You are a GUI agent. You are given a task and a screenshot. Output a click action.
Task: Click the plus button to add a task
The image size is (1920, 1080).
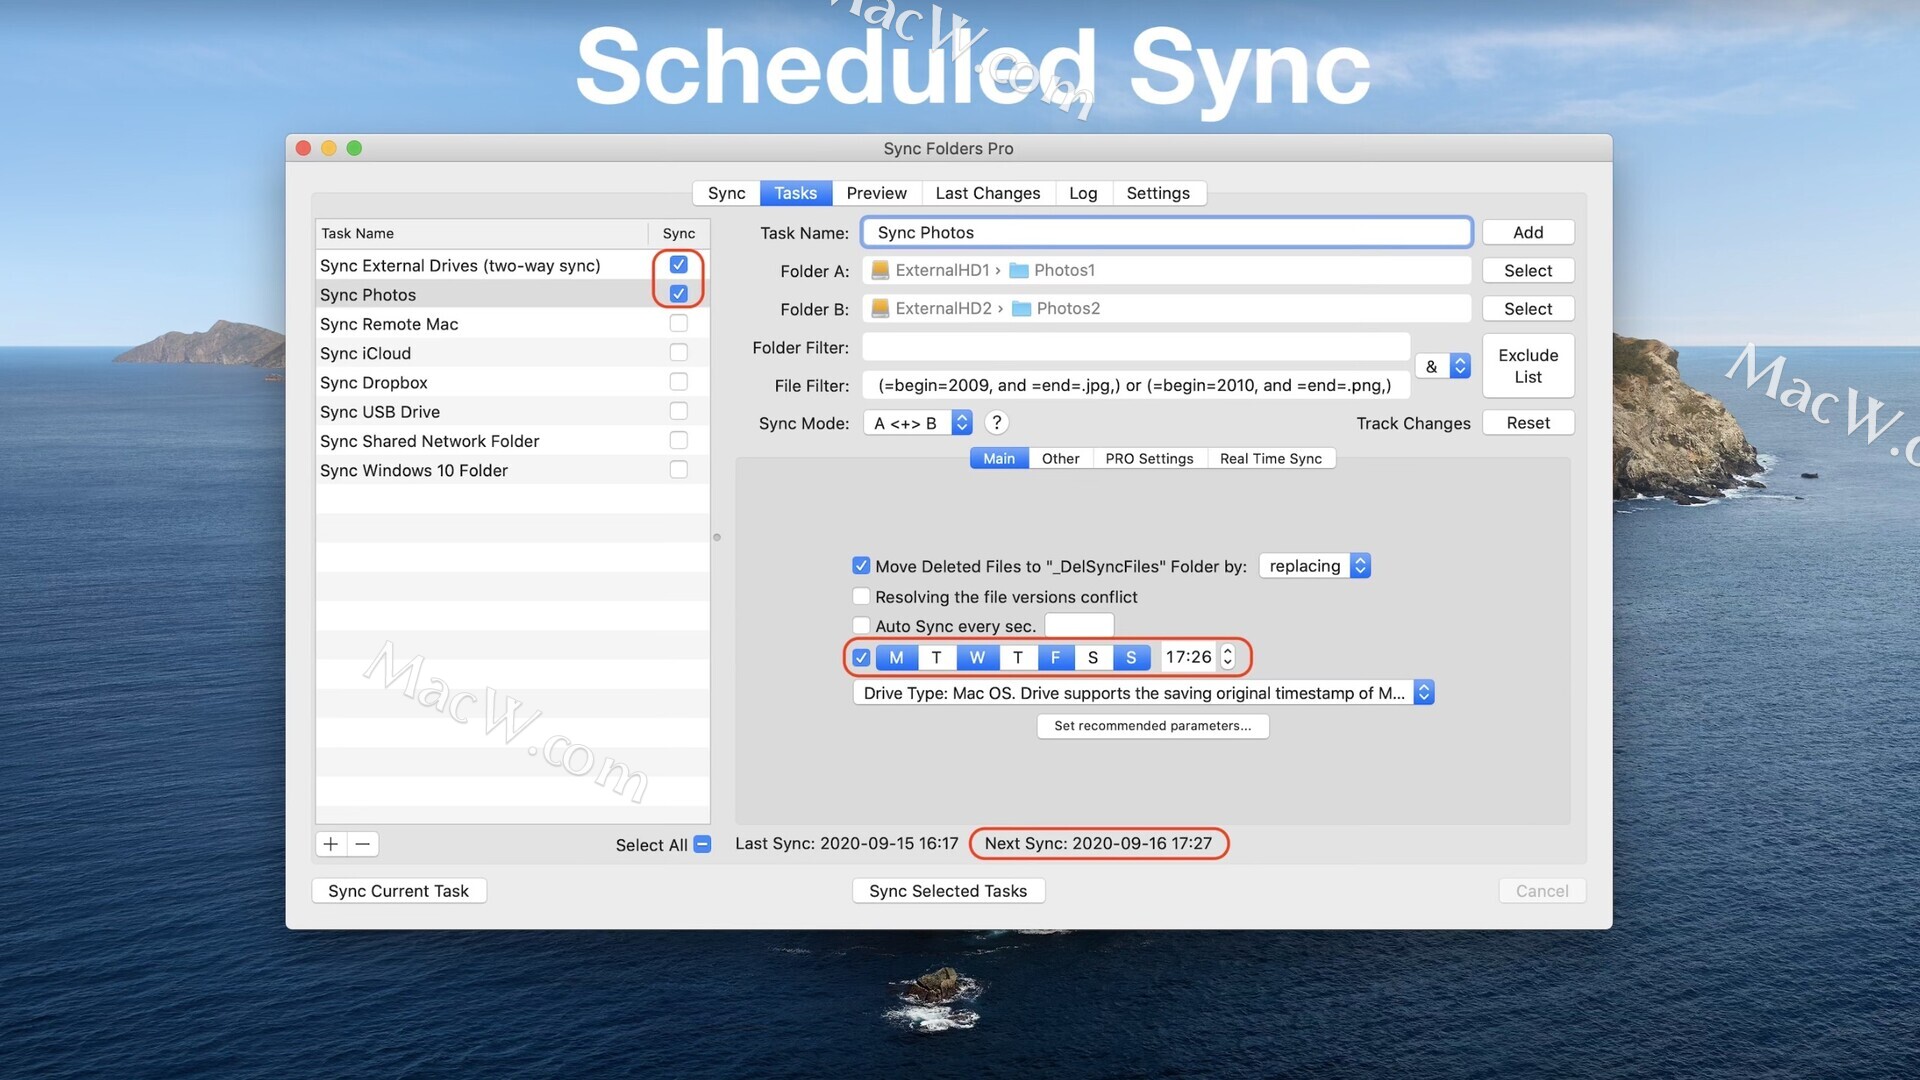[x=331, y=844]
